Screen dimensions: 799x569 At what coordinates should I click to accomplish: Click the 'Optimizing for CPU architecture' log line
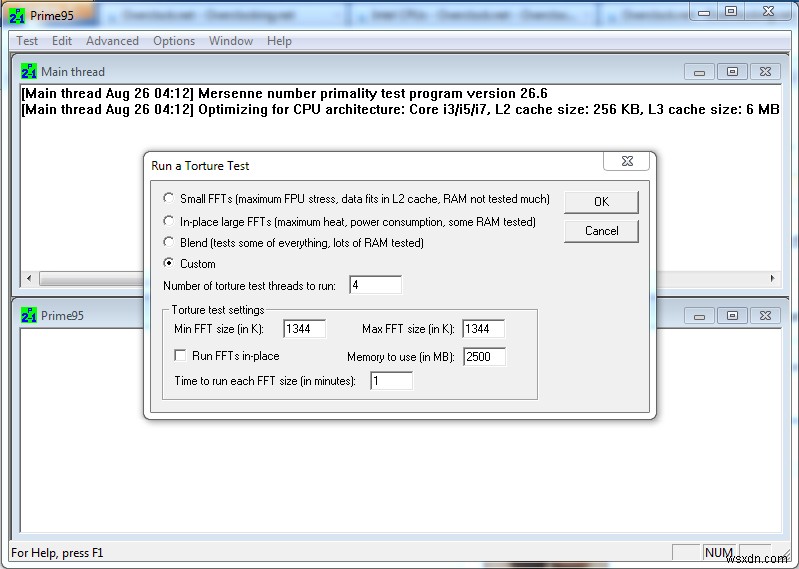(x=400, y=110)
